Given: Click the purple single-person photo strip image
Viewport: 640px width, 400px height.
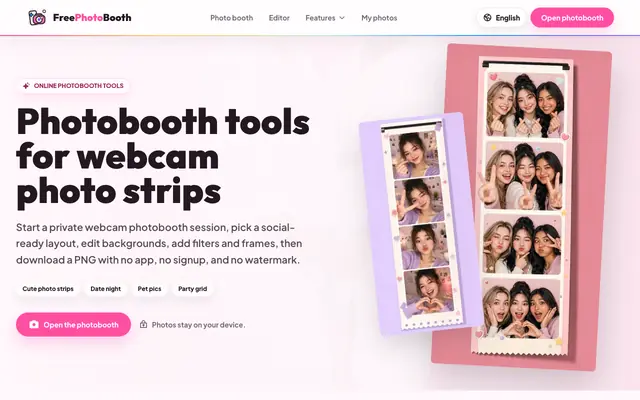Looking at the screenshot, I should (x=421, y=224).
